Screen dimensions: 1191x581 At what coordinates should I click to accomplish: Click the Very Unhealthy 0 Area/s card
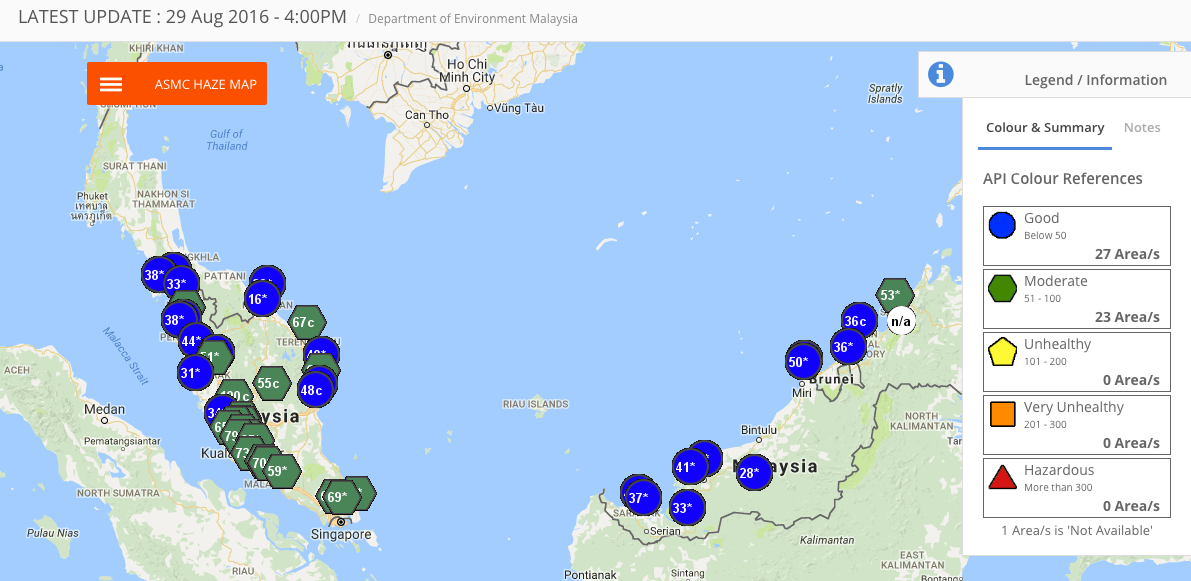click(x=1076, y=425)
